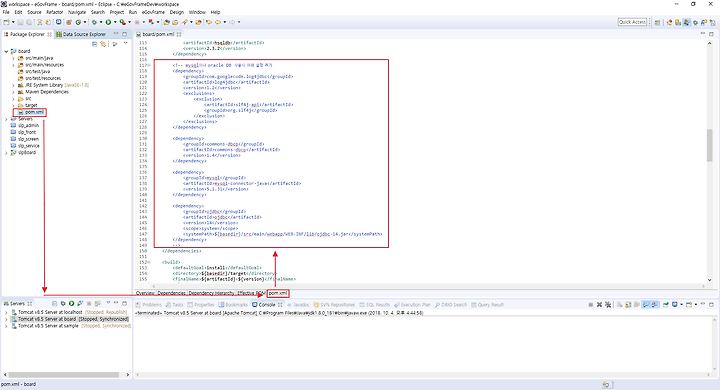Minimize the Package Explorer panel
This screenshot has width=720, height=390.
click(x=116, y=34)
